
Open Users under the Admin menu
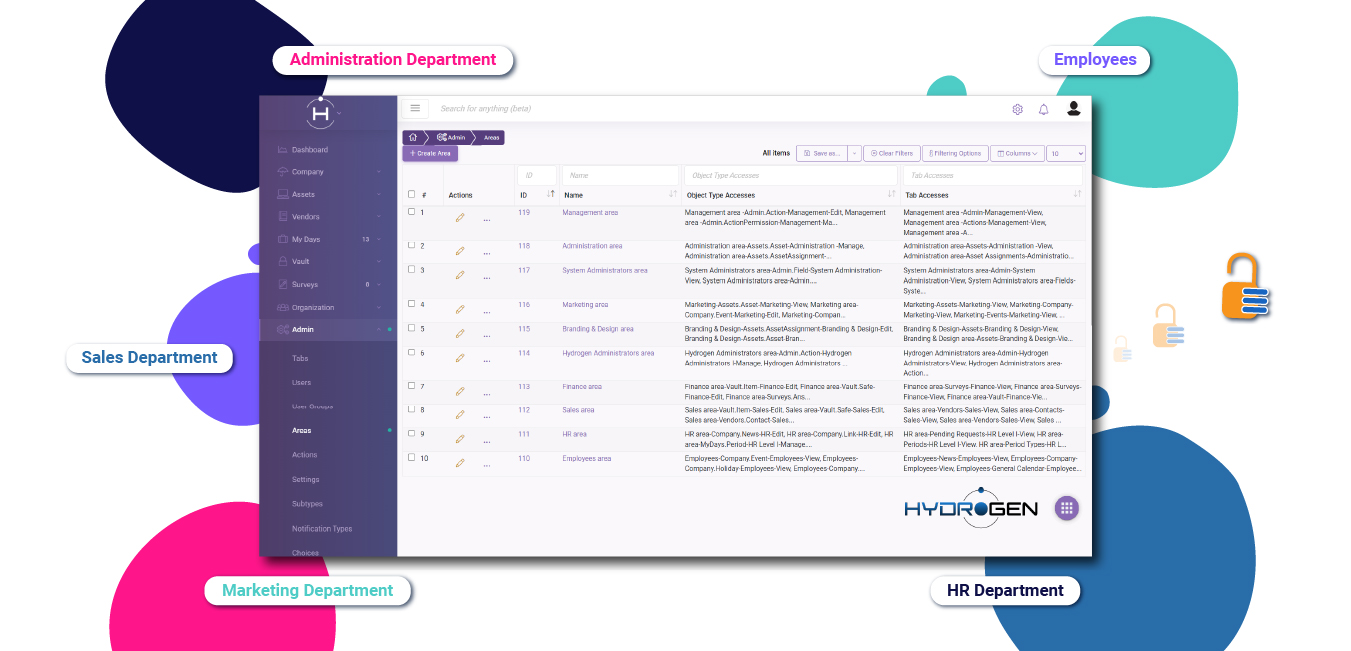[x=304, y=382]
